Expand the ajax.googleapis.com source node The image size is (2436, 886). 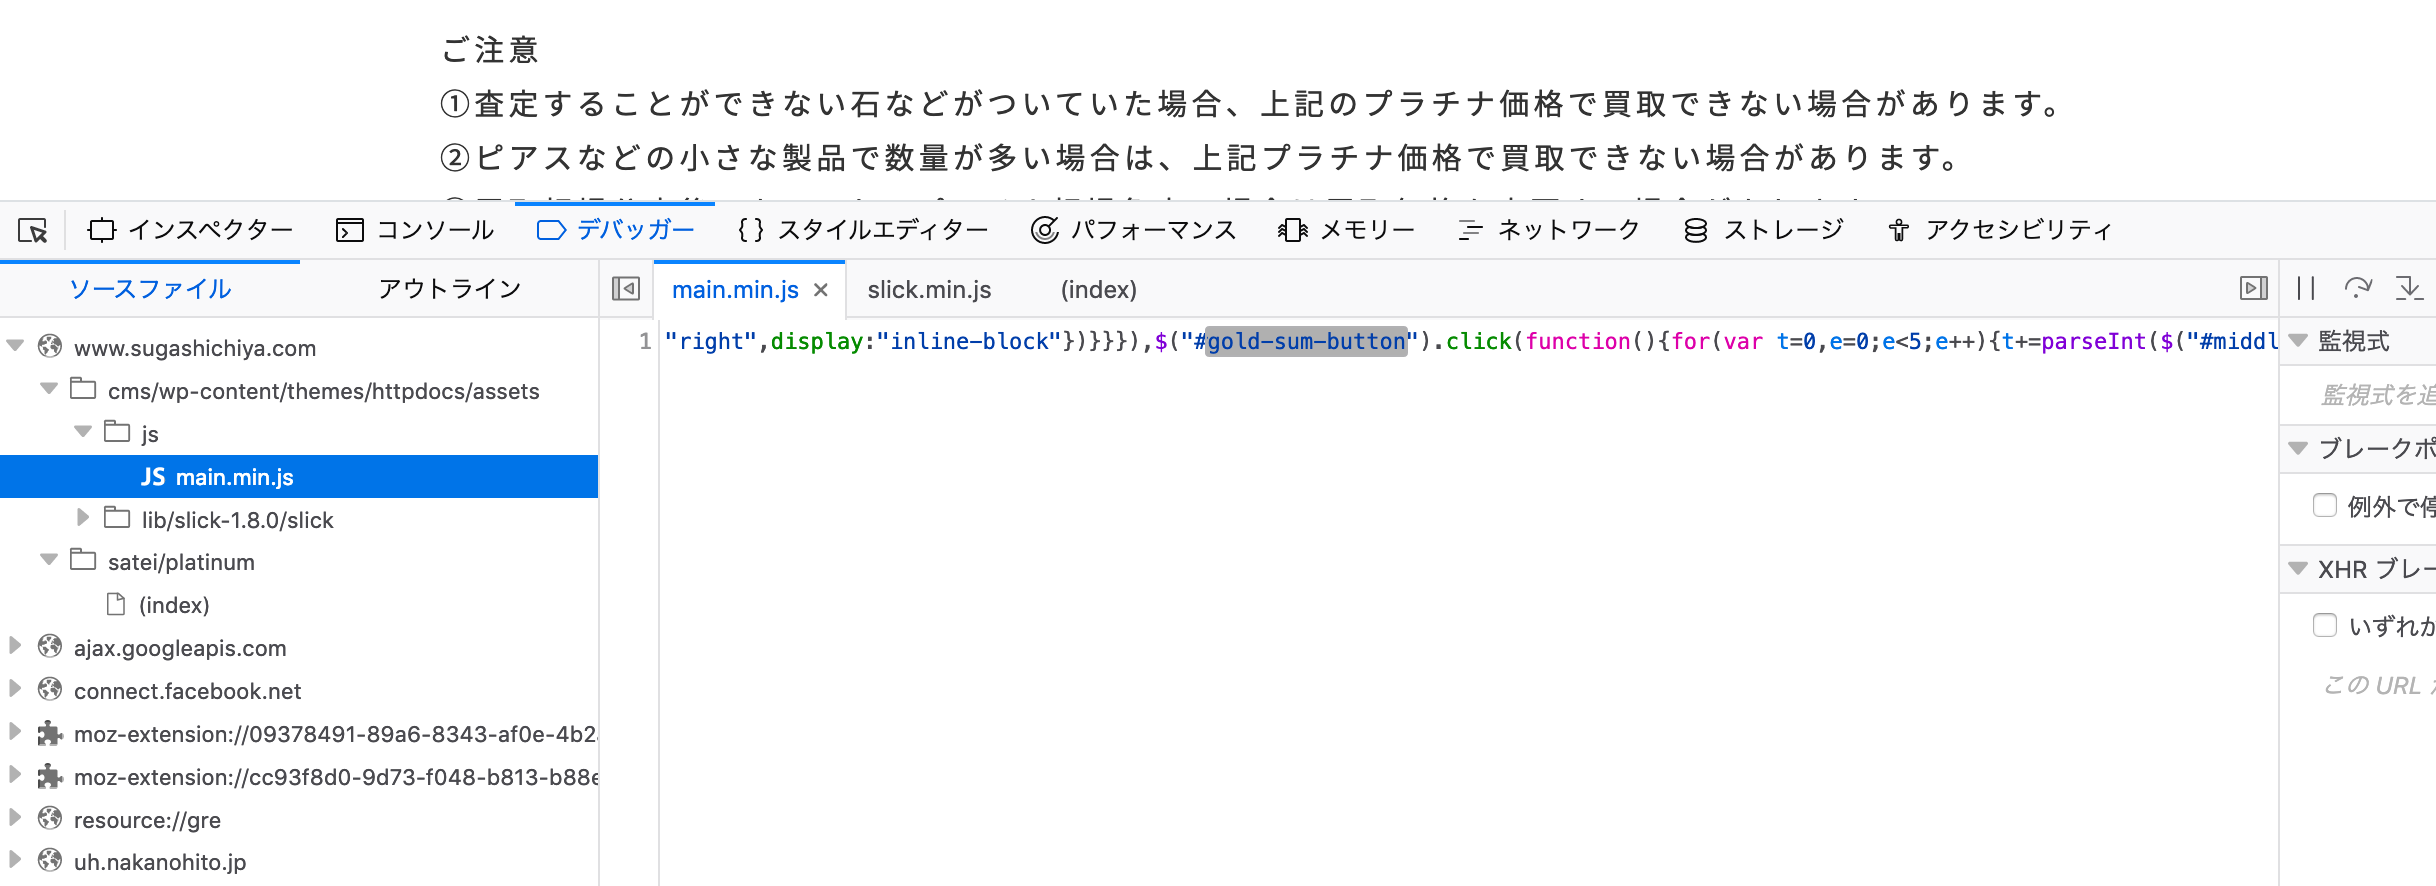coord(16,647)
